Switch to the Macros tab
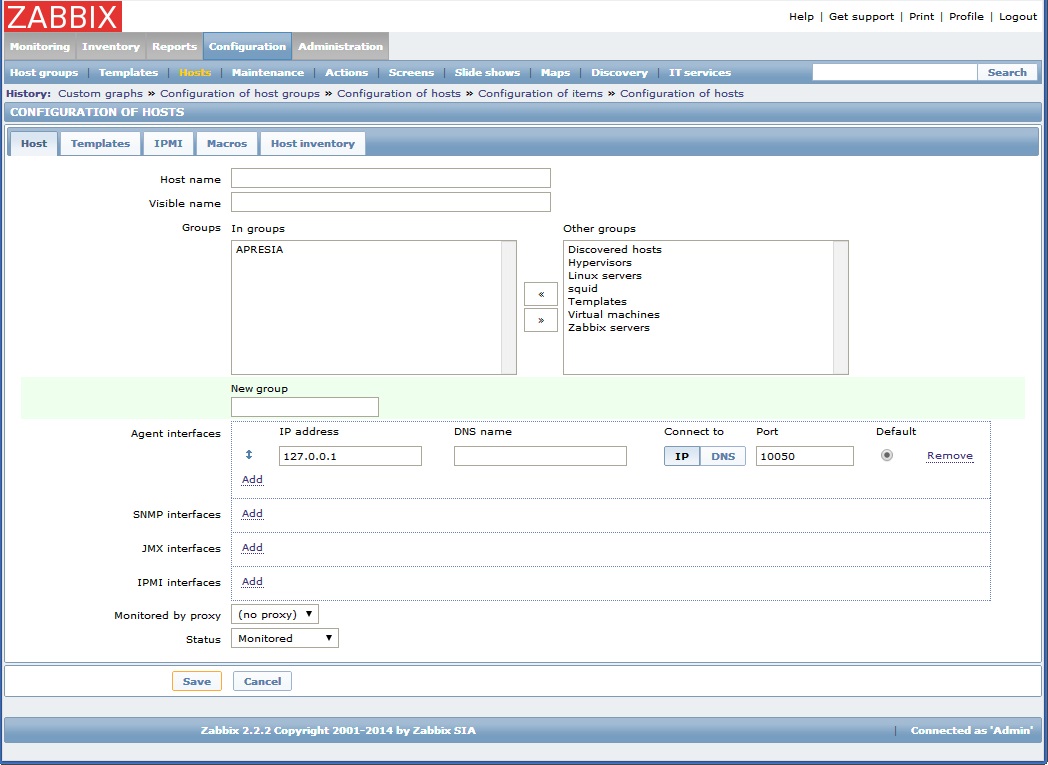Viewport: 1048px width, 765px height. coord(226,143)
